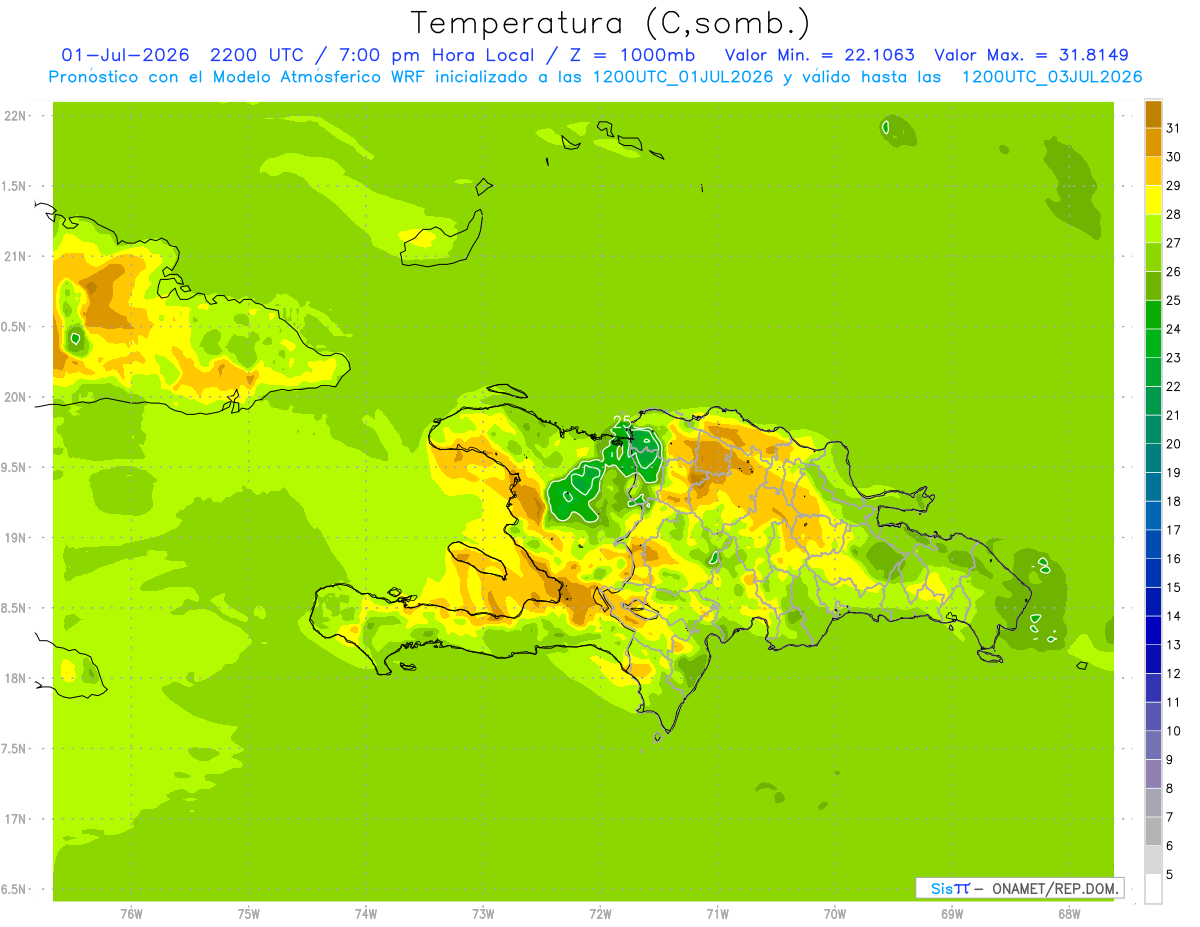Click color scale label "5"
The height and width of the screenshot is (927, 1200).
pyautogui.click(x=1170, y=875)
